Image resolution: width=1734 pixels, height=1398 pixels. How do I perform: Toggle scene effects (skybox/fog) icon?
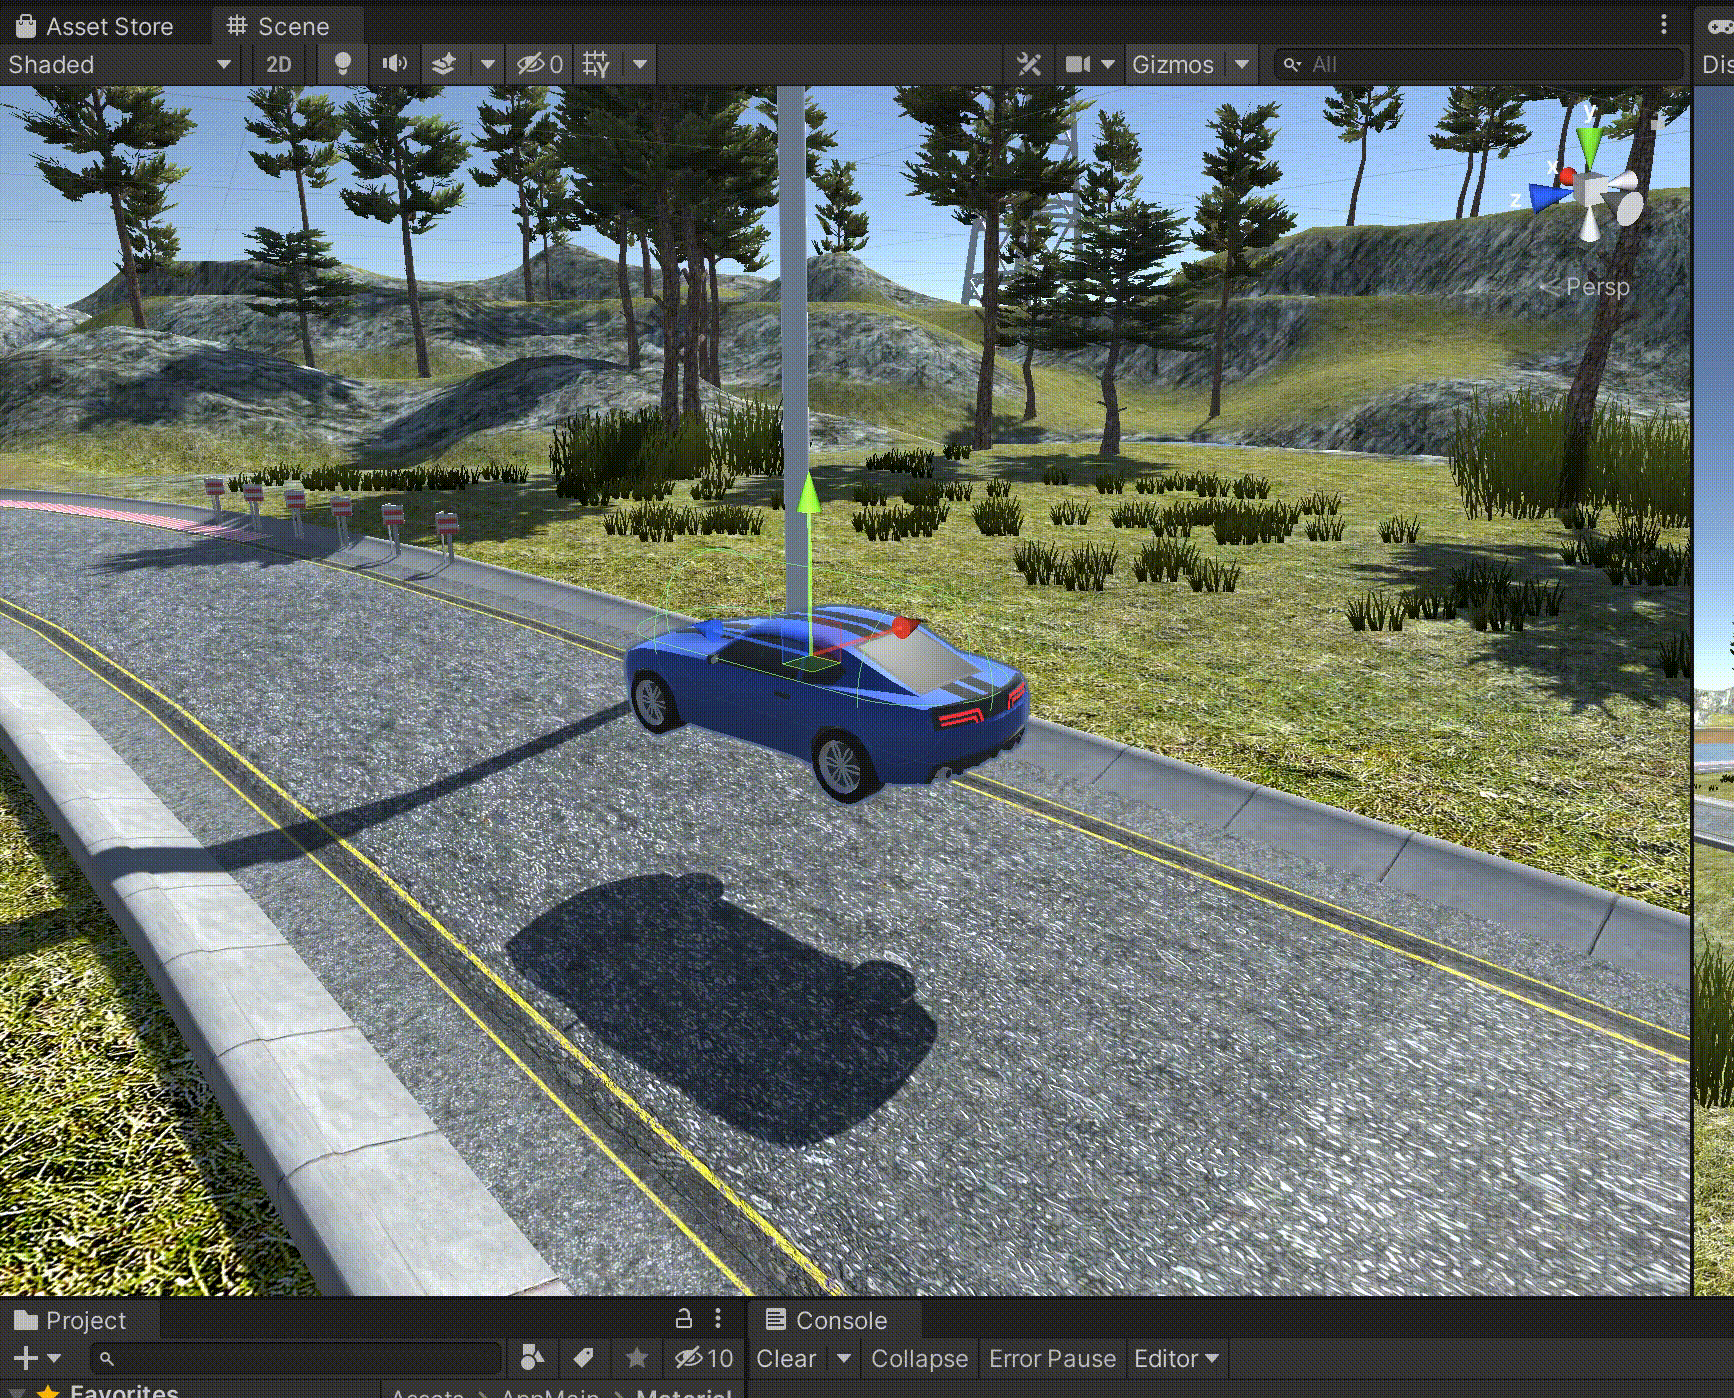pos(444,65)
